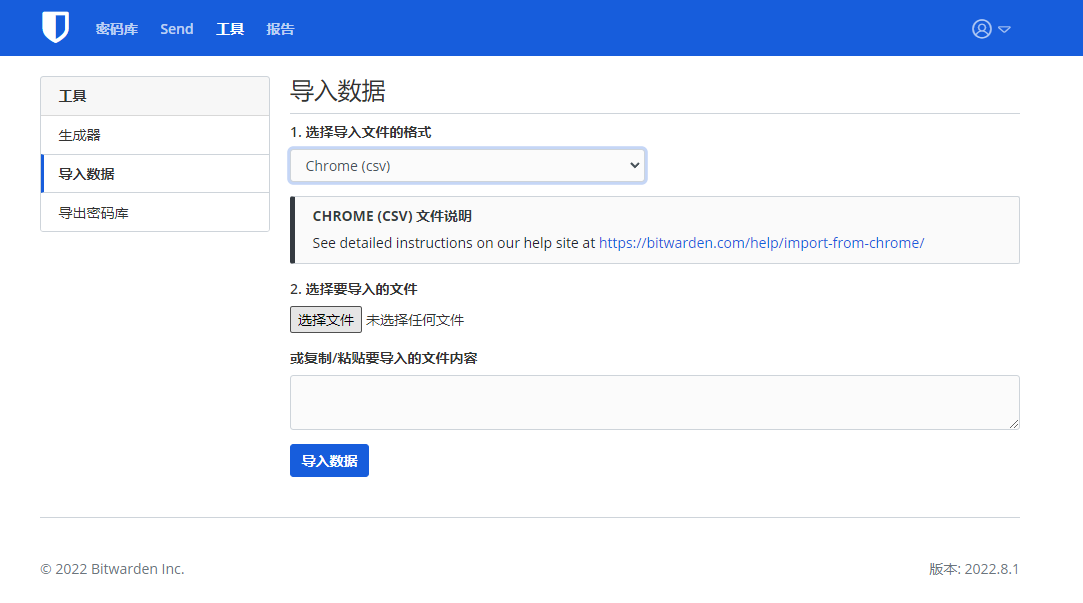This screenshot has height=603, width=1083.
Task: Click the 未选择任何文件 file status text
Action: (415, 320)
